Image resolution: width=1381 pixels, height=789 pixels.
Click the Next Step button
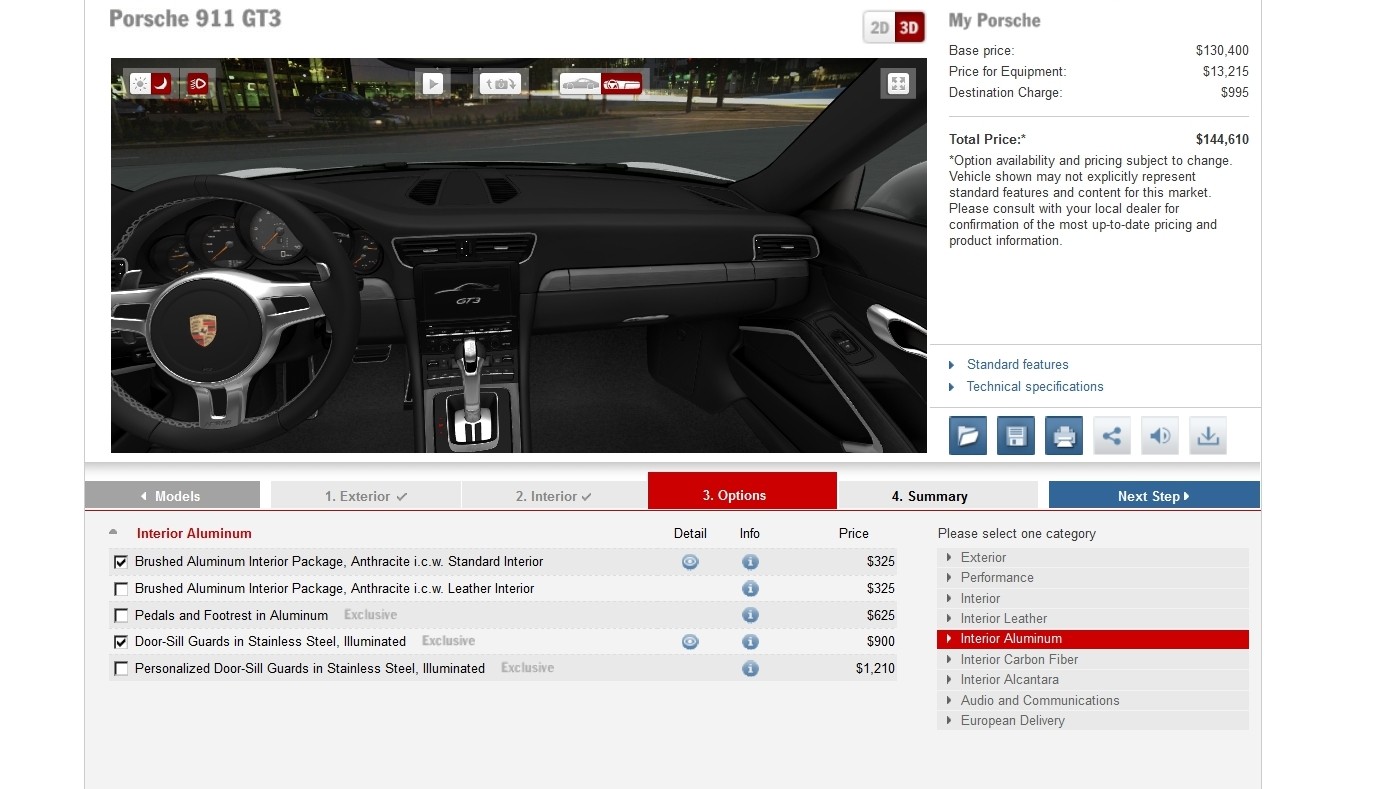1154,496
